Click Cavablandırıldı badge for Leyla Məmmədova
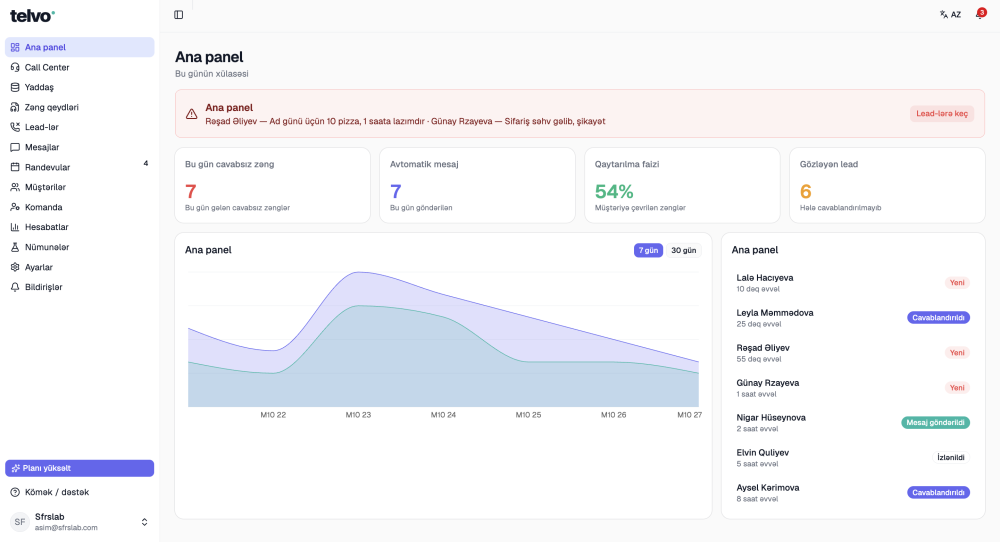 click(938, 318)
